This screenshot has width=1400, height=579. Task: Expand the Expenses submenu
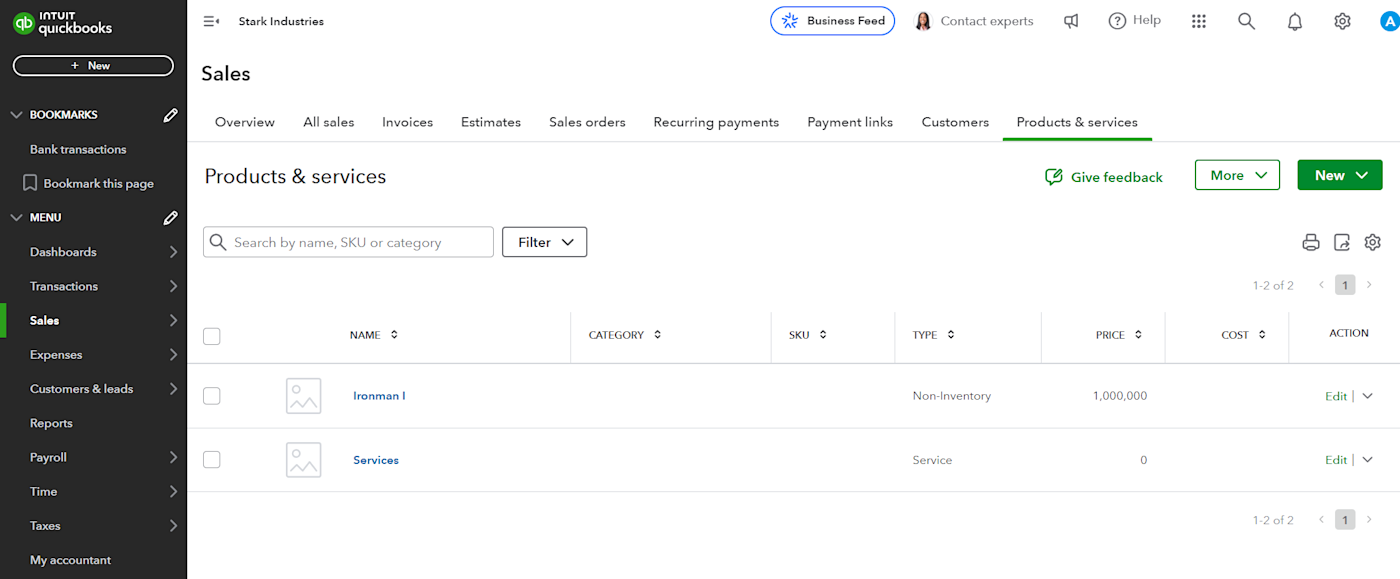coord(173,355)
